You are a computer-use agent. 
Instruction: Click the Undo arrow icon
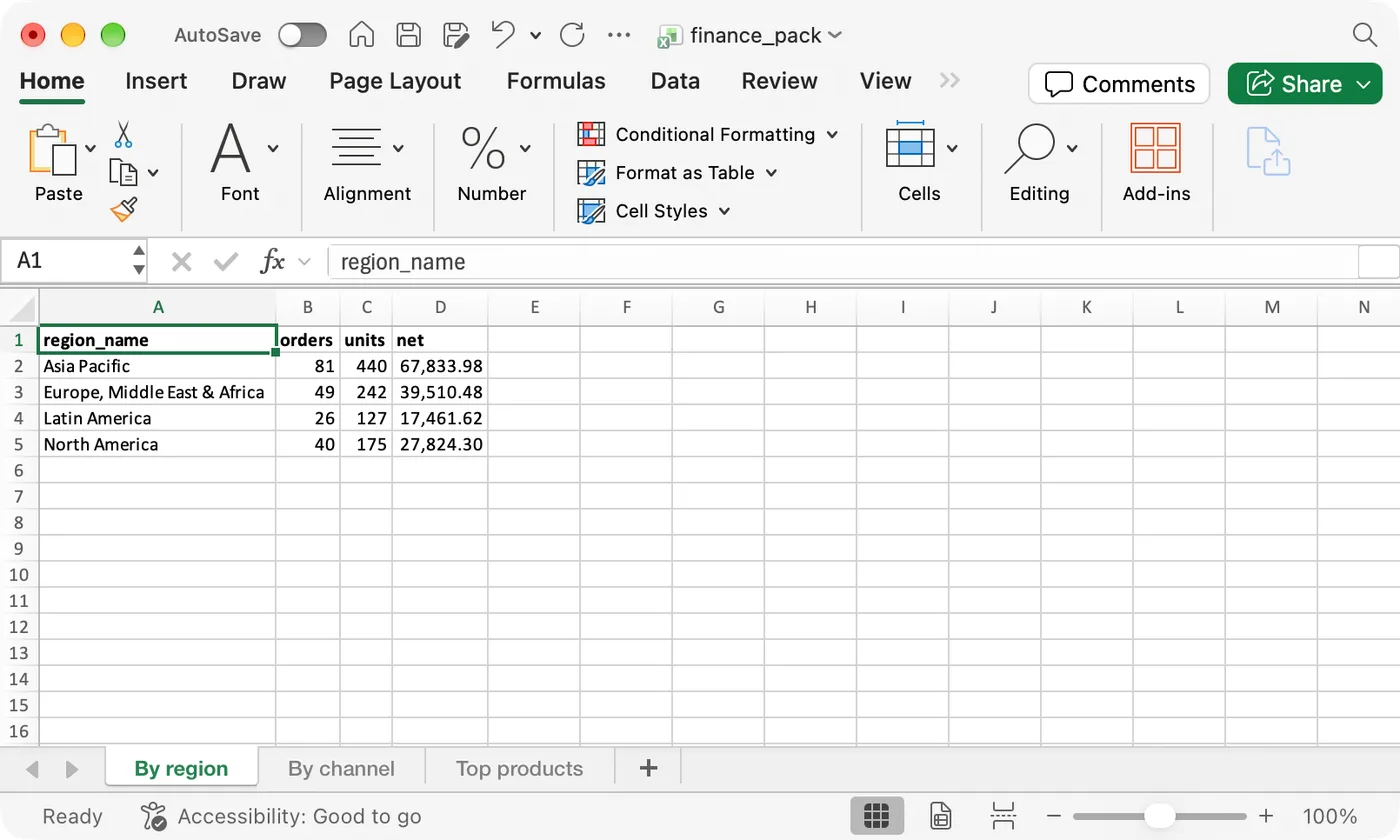[x=503, y=35]
